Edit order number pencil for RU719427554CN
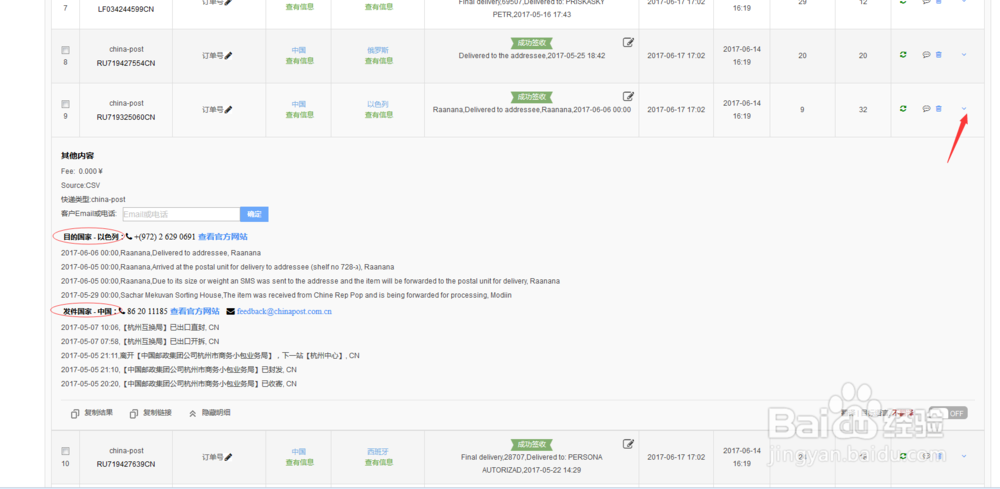 (228, 55)
